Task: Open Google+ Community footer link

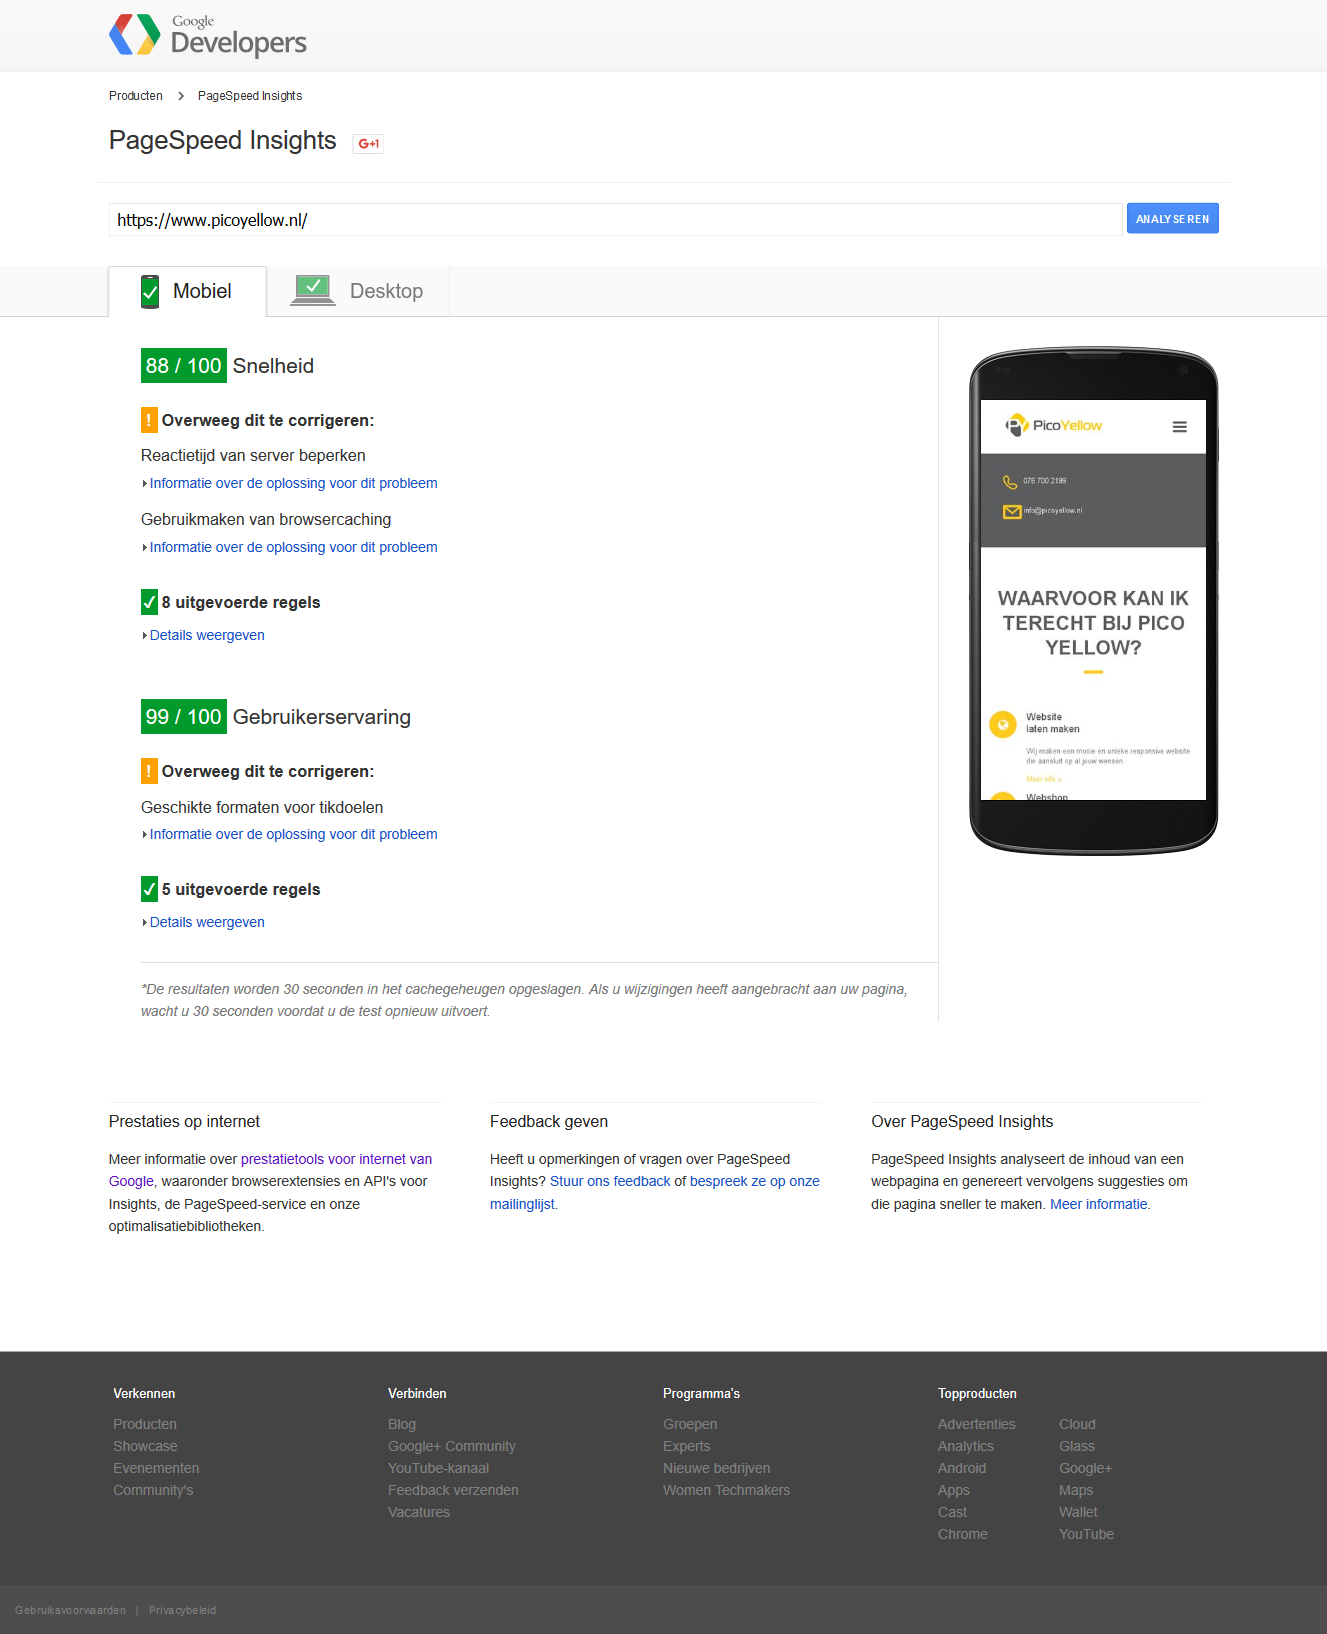Action: [452, 1446]
